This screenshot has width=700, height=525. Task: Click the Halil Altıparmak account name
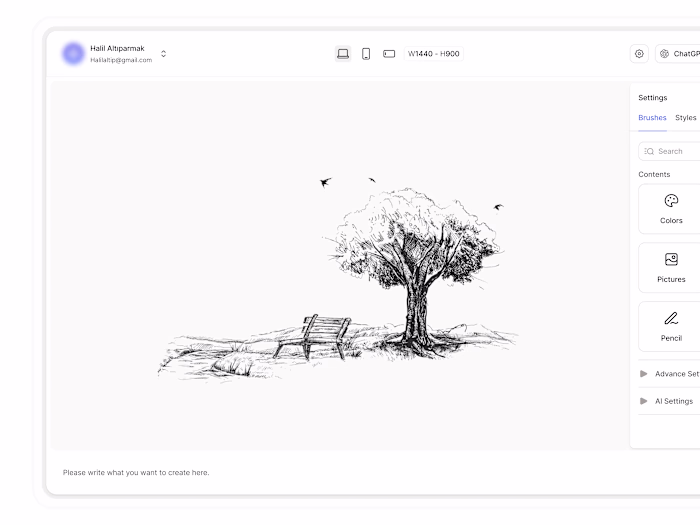[x=117, y=48]
